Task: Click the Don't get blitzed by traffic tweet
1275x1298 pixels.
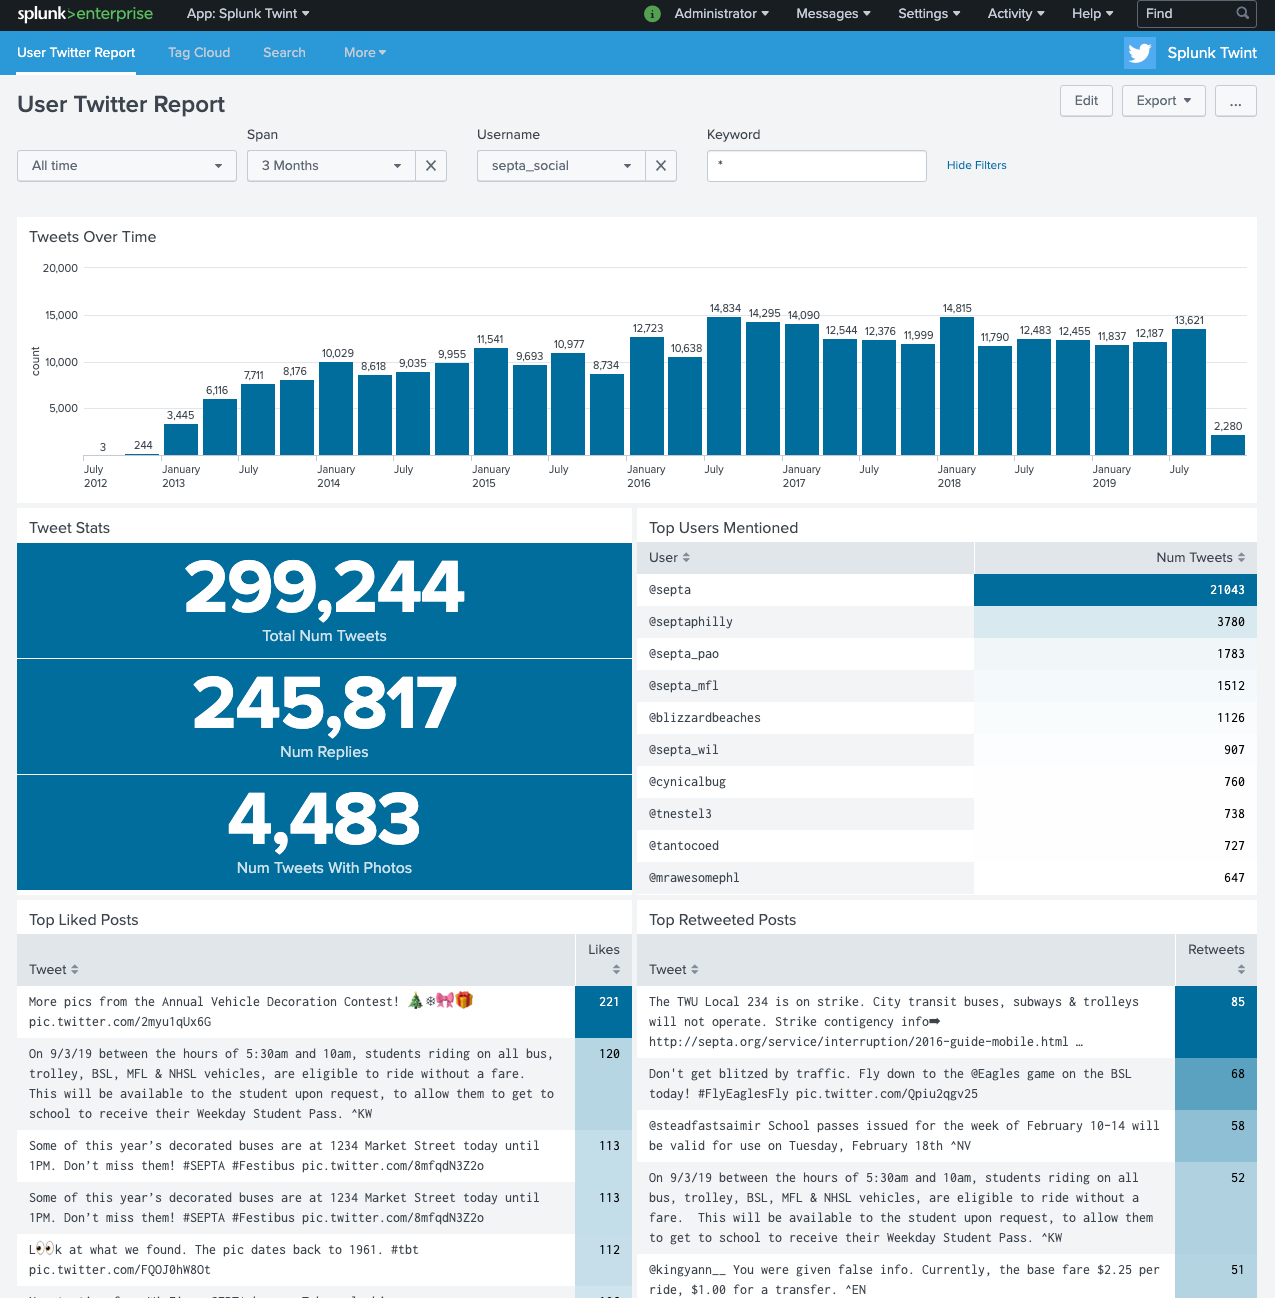Action: coord(905,1084)
